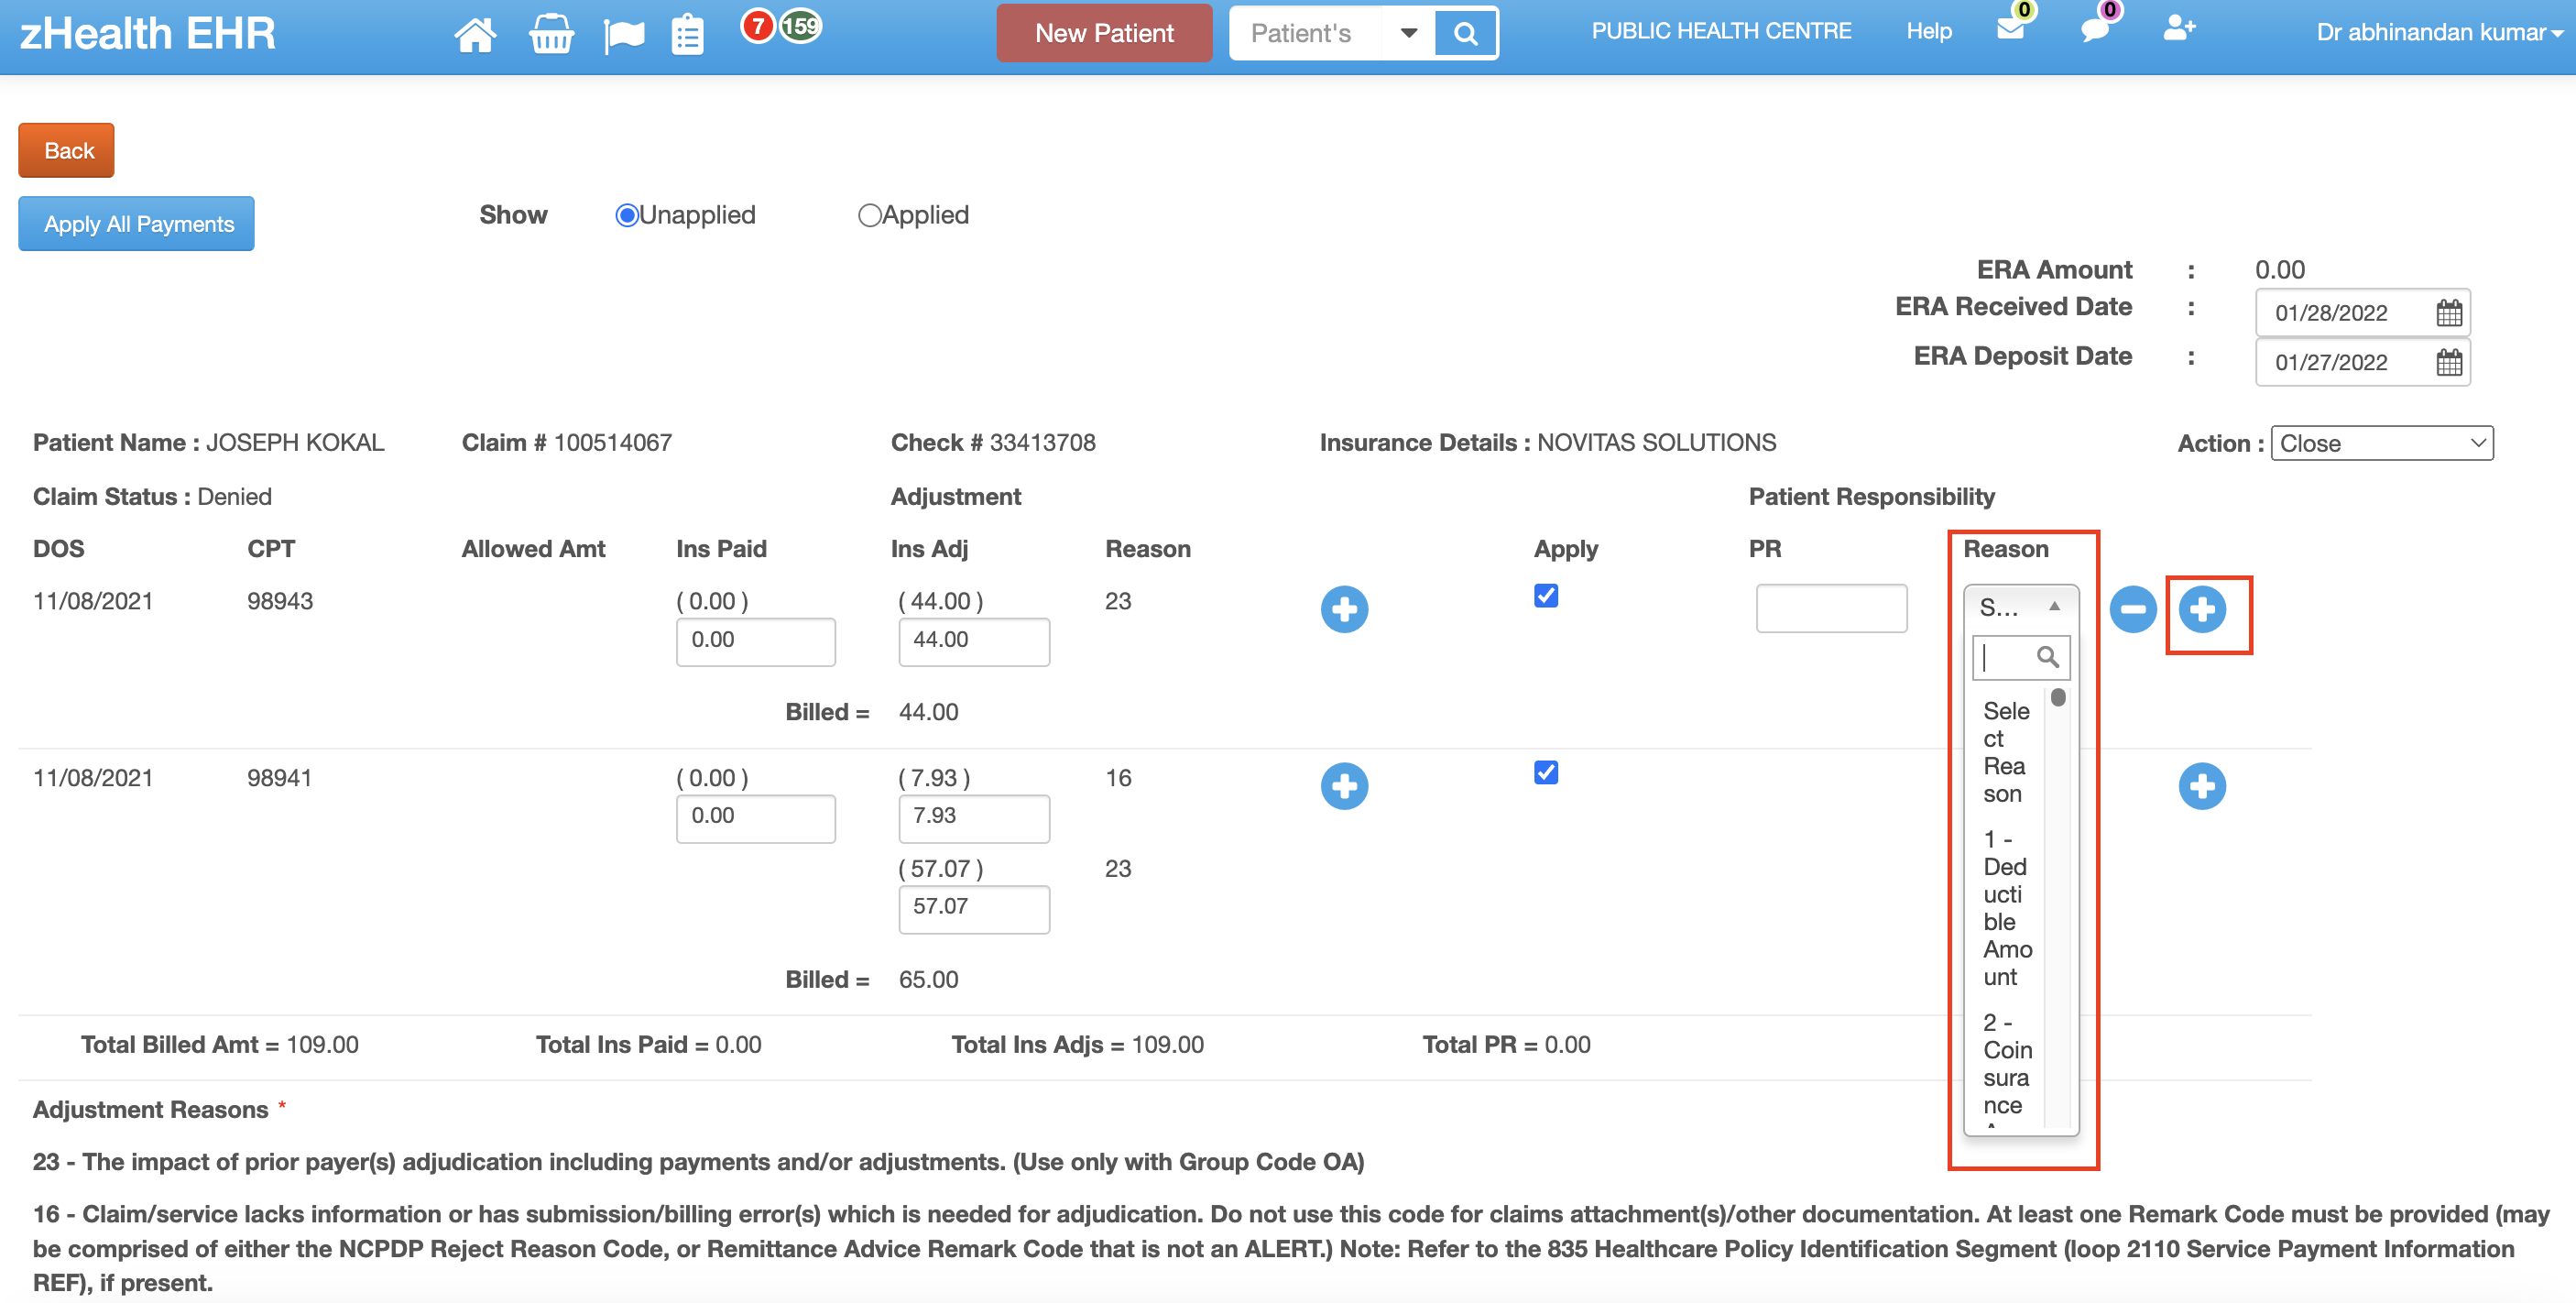
Task: Open the red 7 notification badge
Action: pyautogui.click(x=758, y=26)
